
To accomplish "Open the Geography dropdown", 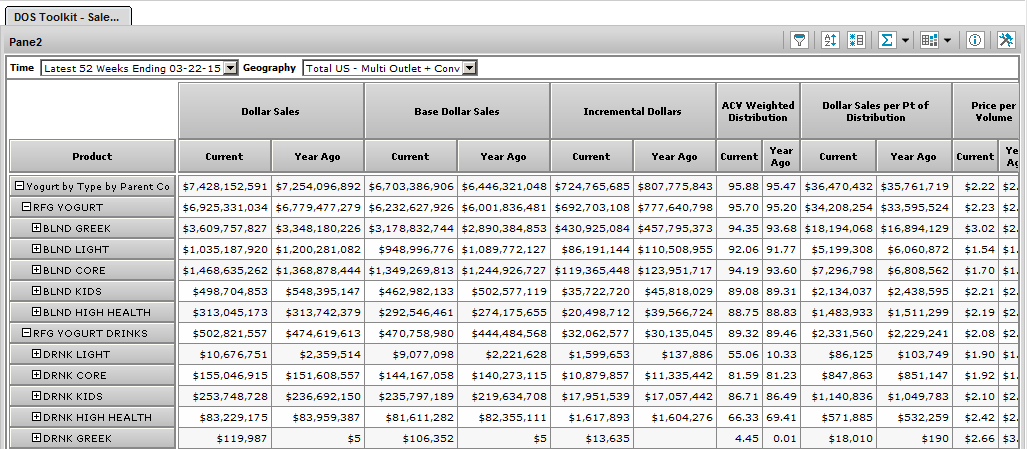I will tap(470, 68).
